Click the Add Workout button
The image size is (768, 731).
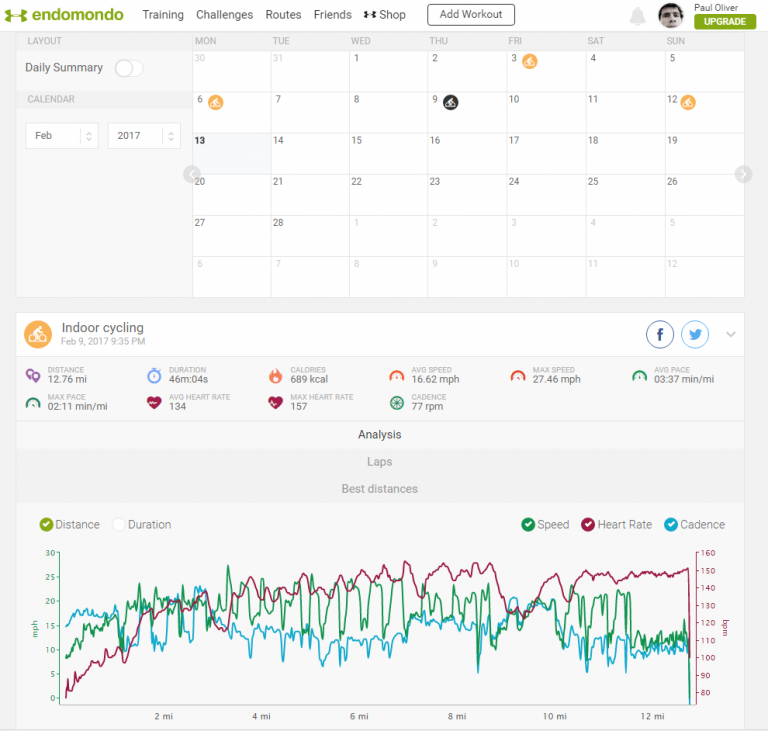tap(471, 15)
